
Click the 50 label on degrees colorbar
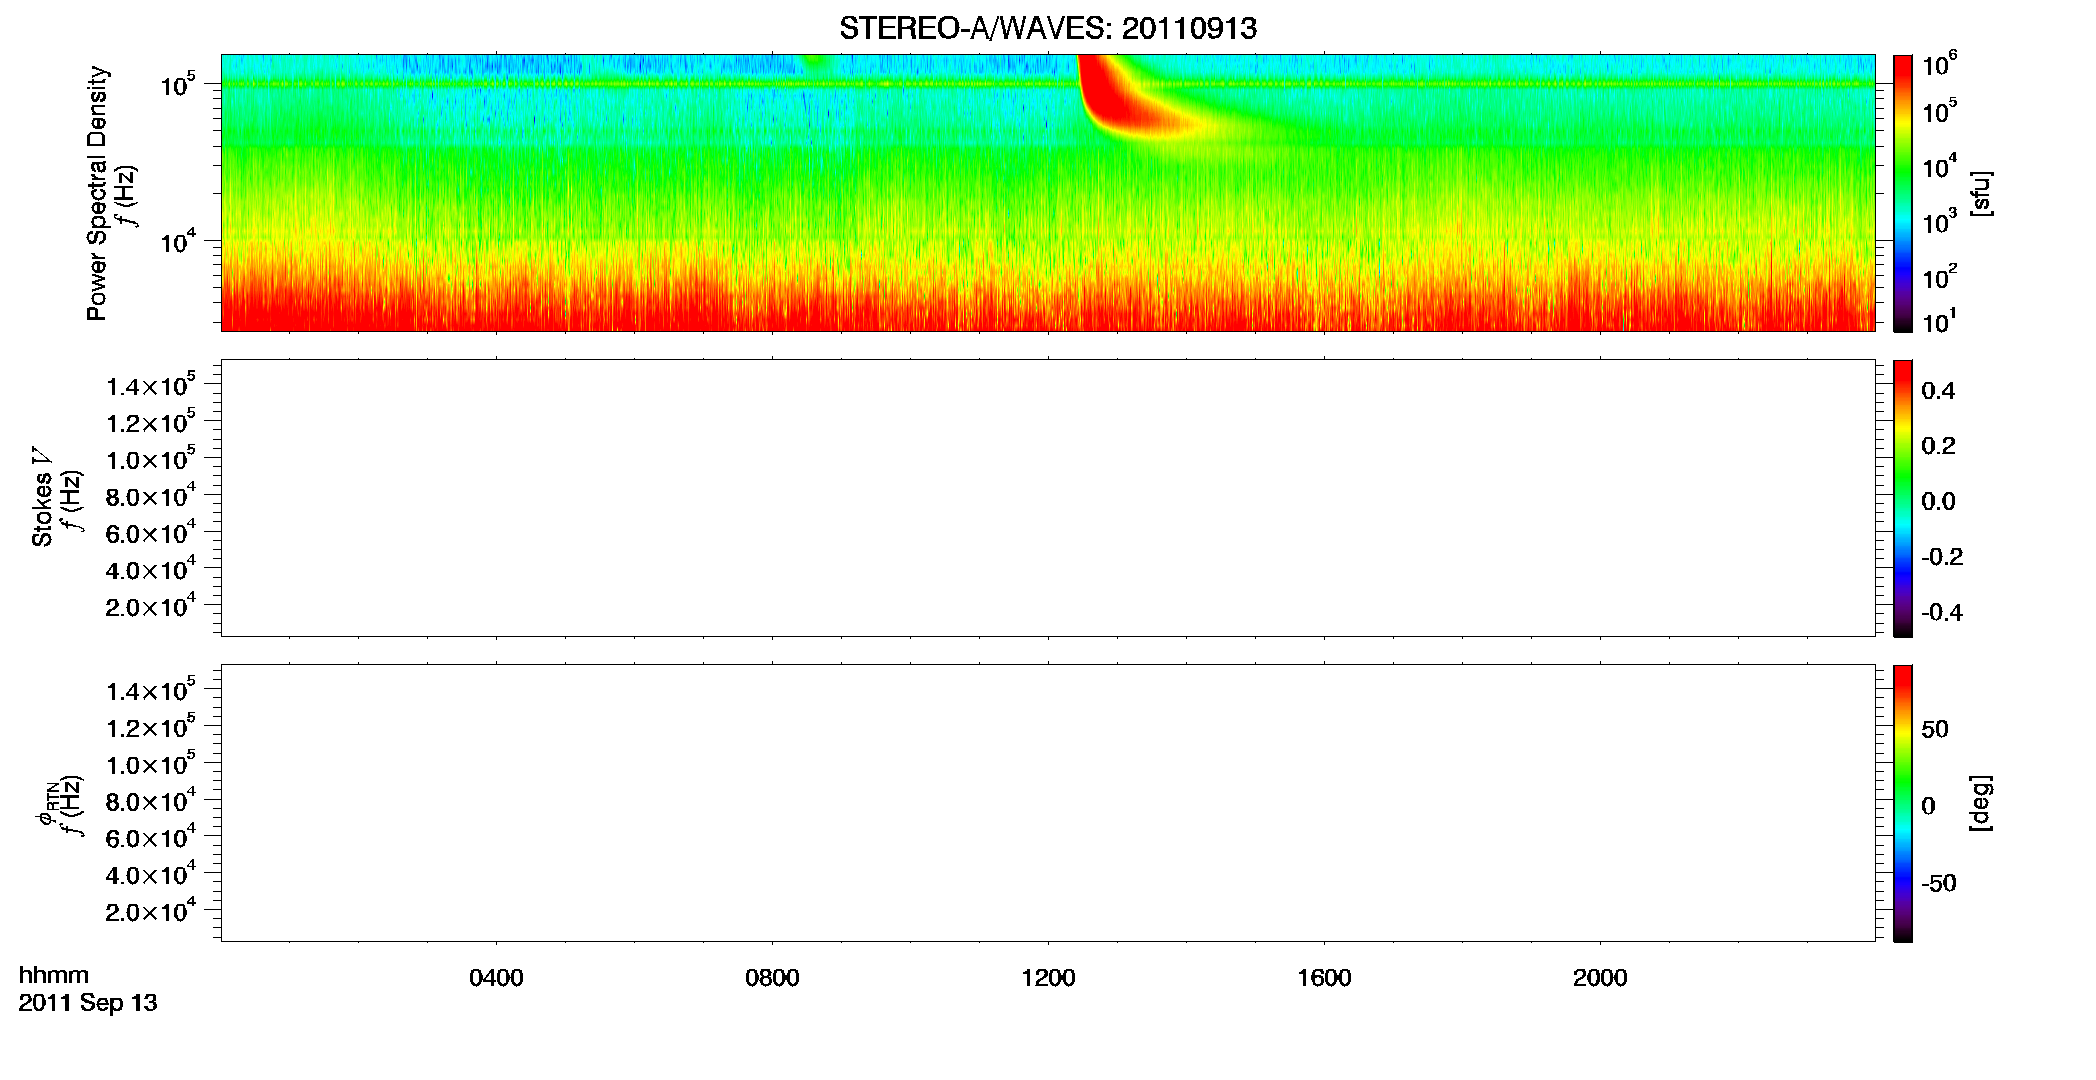1935,729
